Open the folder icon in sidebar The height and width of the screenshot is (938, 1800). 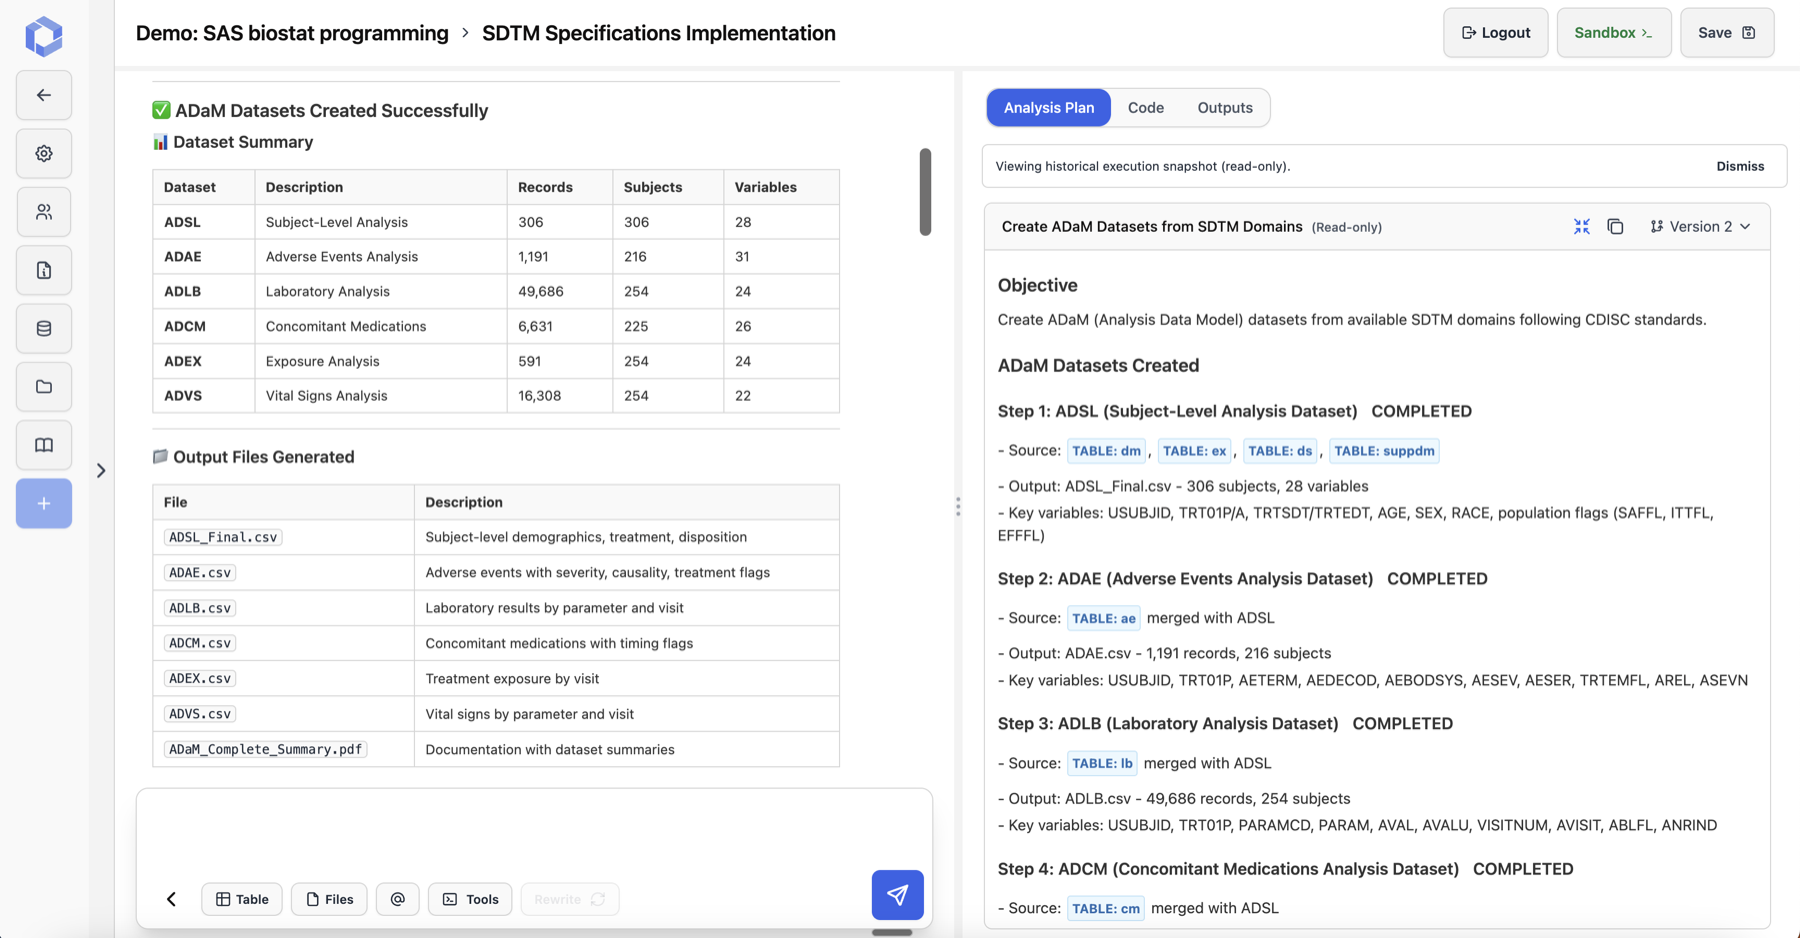point(44,387)
